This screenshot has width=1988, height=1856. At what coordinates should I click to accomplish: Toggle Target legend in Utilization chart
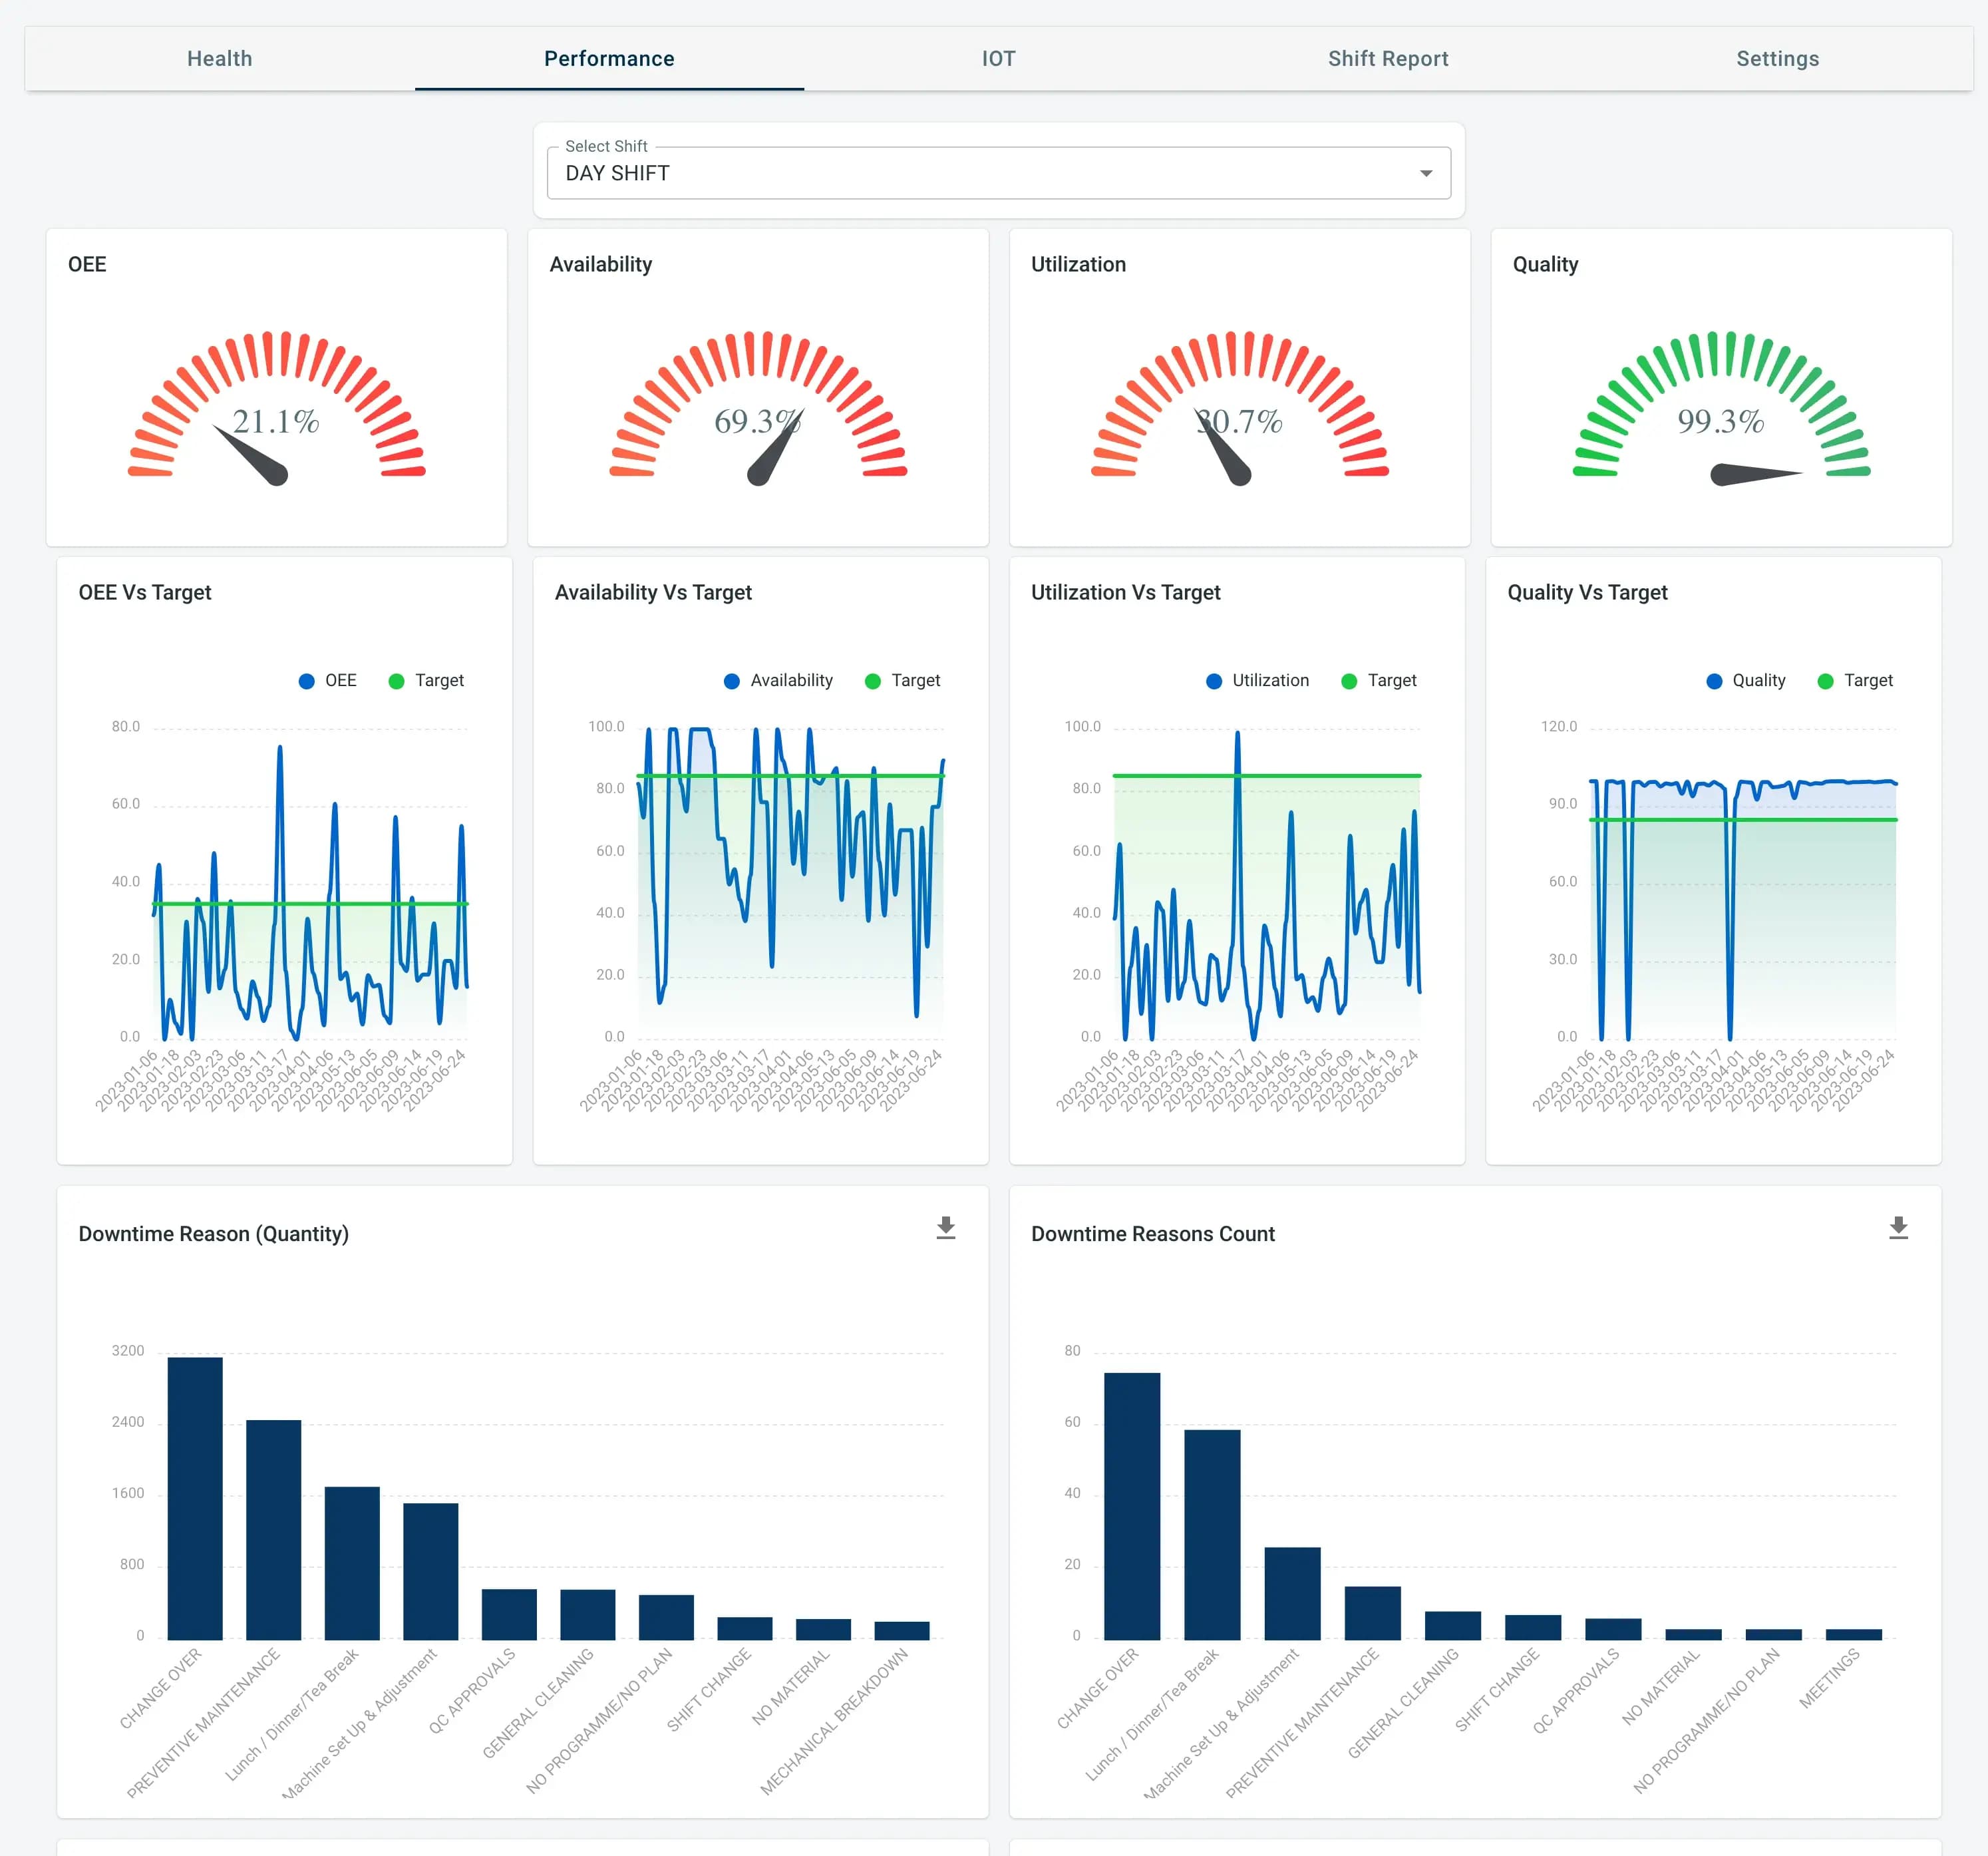(1349, 681)
